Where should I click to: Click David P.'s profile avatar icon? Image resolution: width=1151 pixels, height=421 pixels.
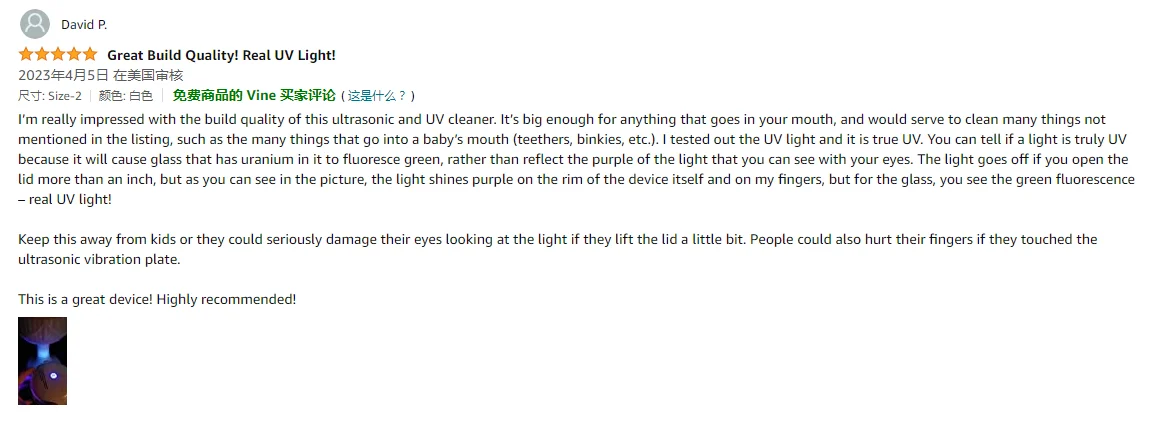coord(35,23)
